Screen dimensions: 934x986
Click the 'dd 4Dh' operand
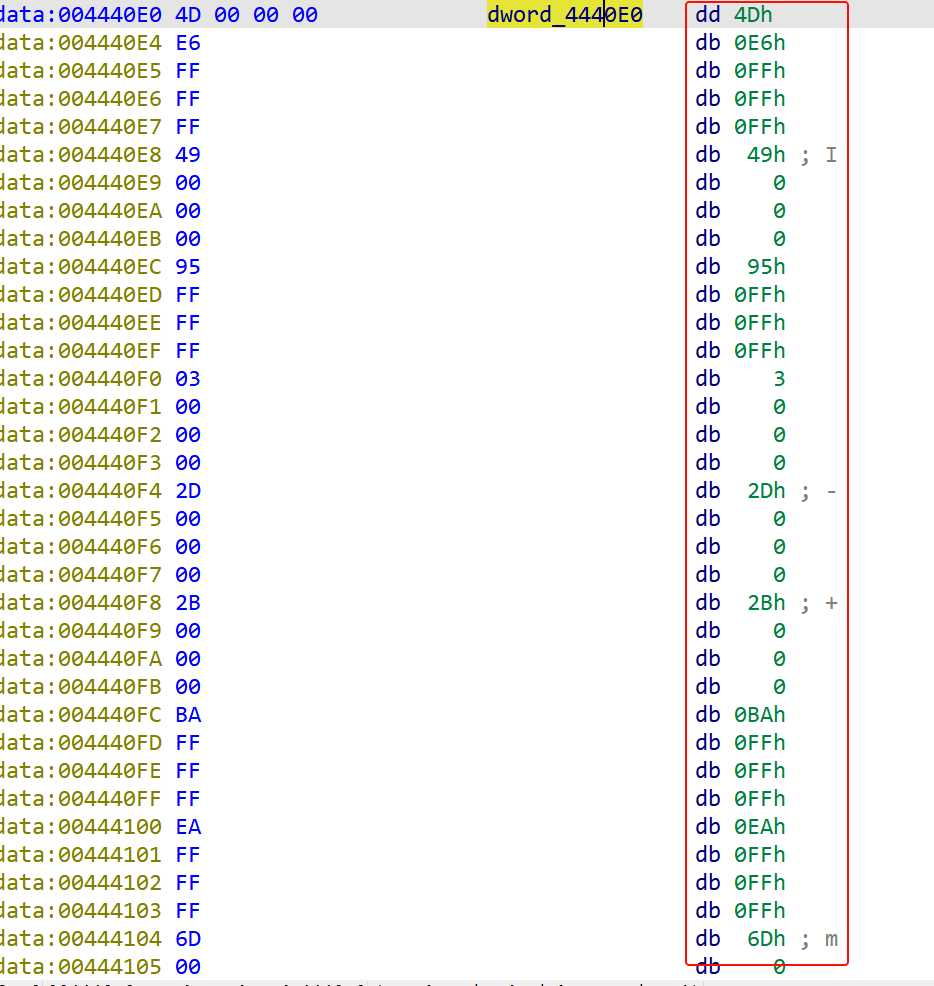coord(733,14)
